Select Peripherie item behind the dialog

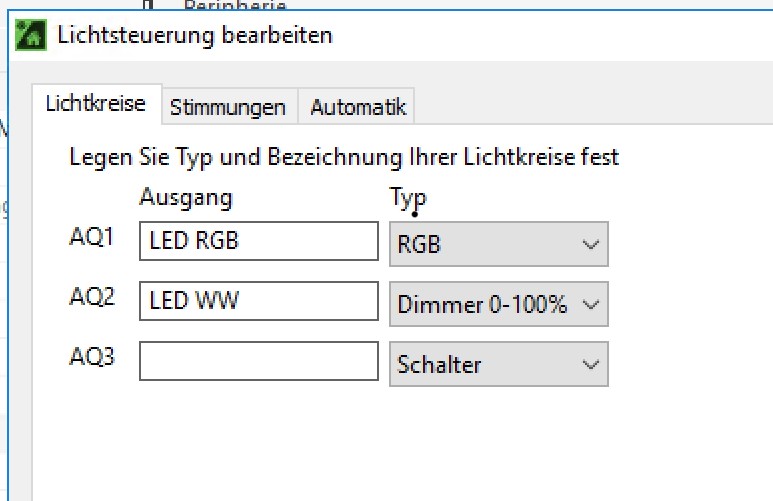234,7
